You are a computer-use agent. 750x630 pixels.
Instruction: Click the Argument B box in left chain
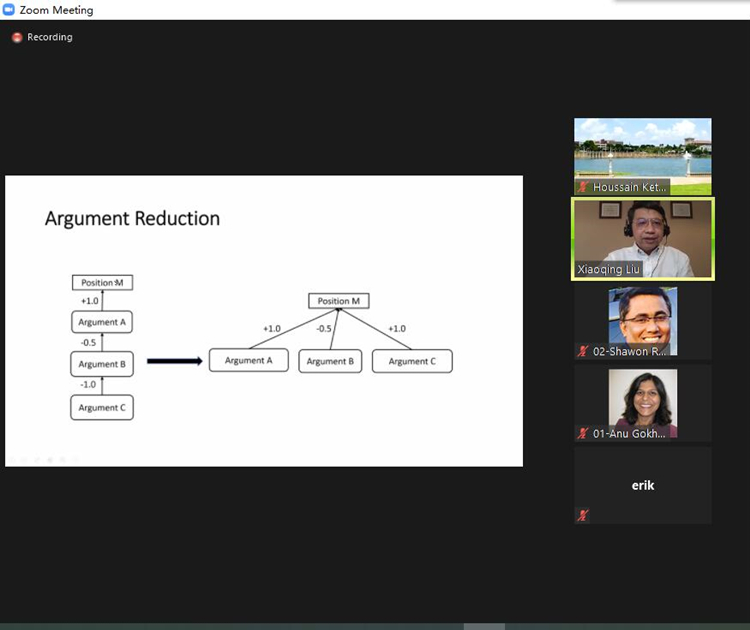pos(102,364)
